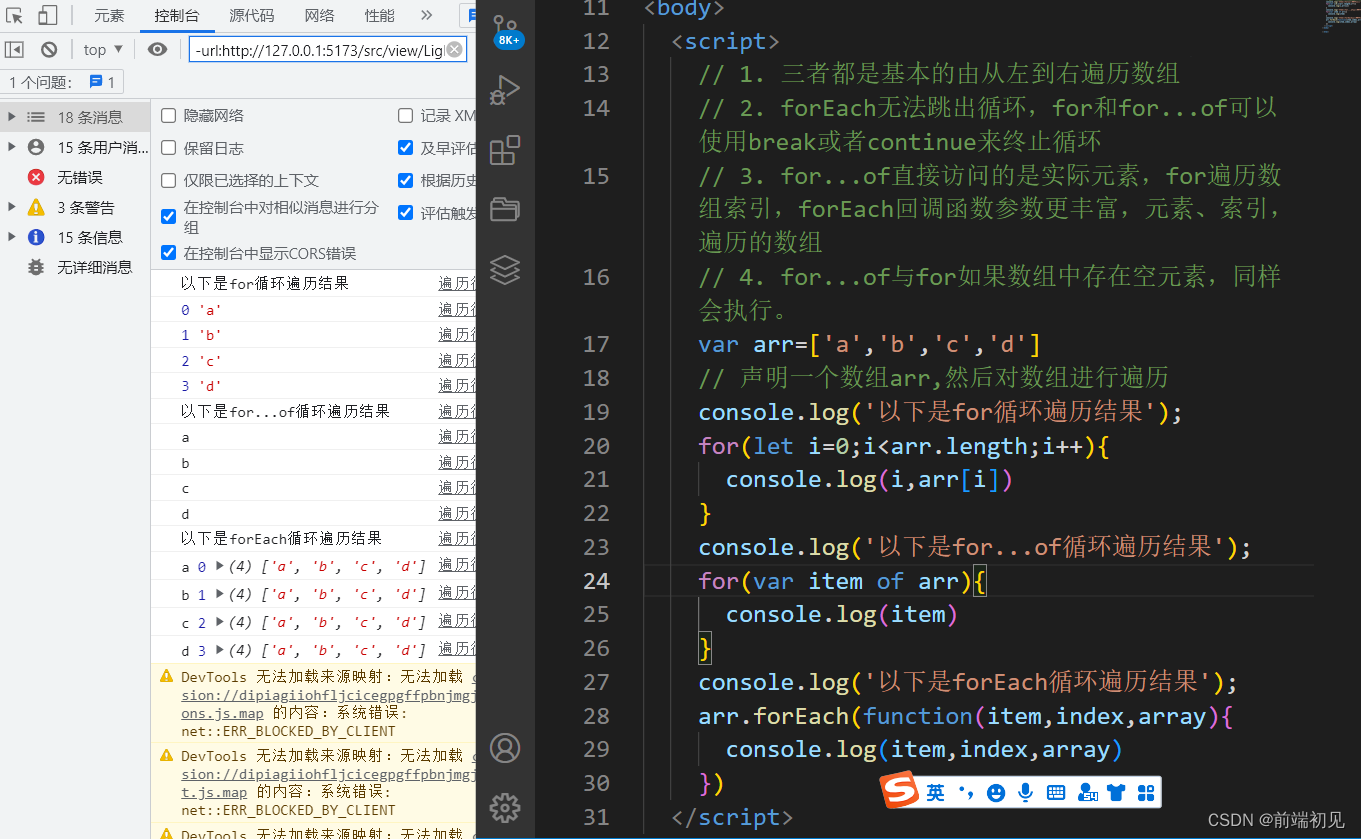Expand the 3 条警告 group

point(11,207)
